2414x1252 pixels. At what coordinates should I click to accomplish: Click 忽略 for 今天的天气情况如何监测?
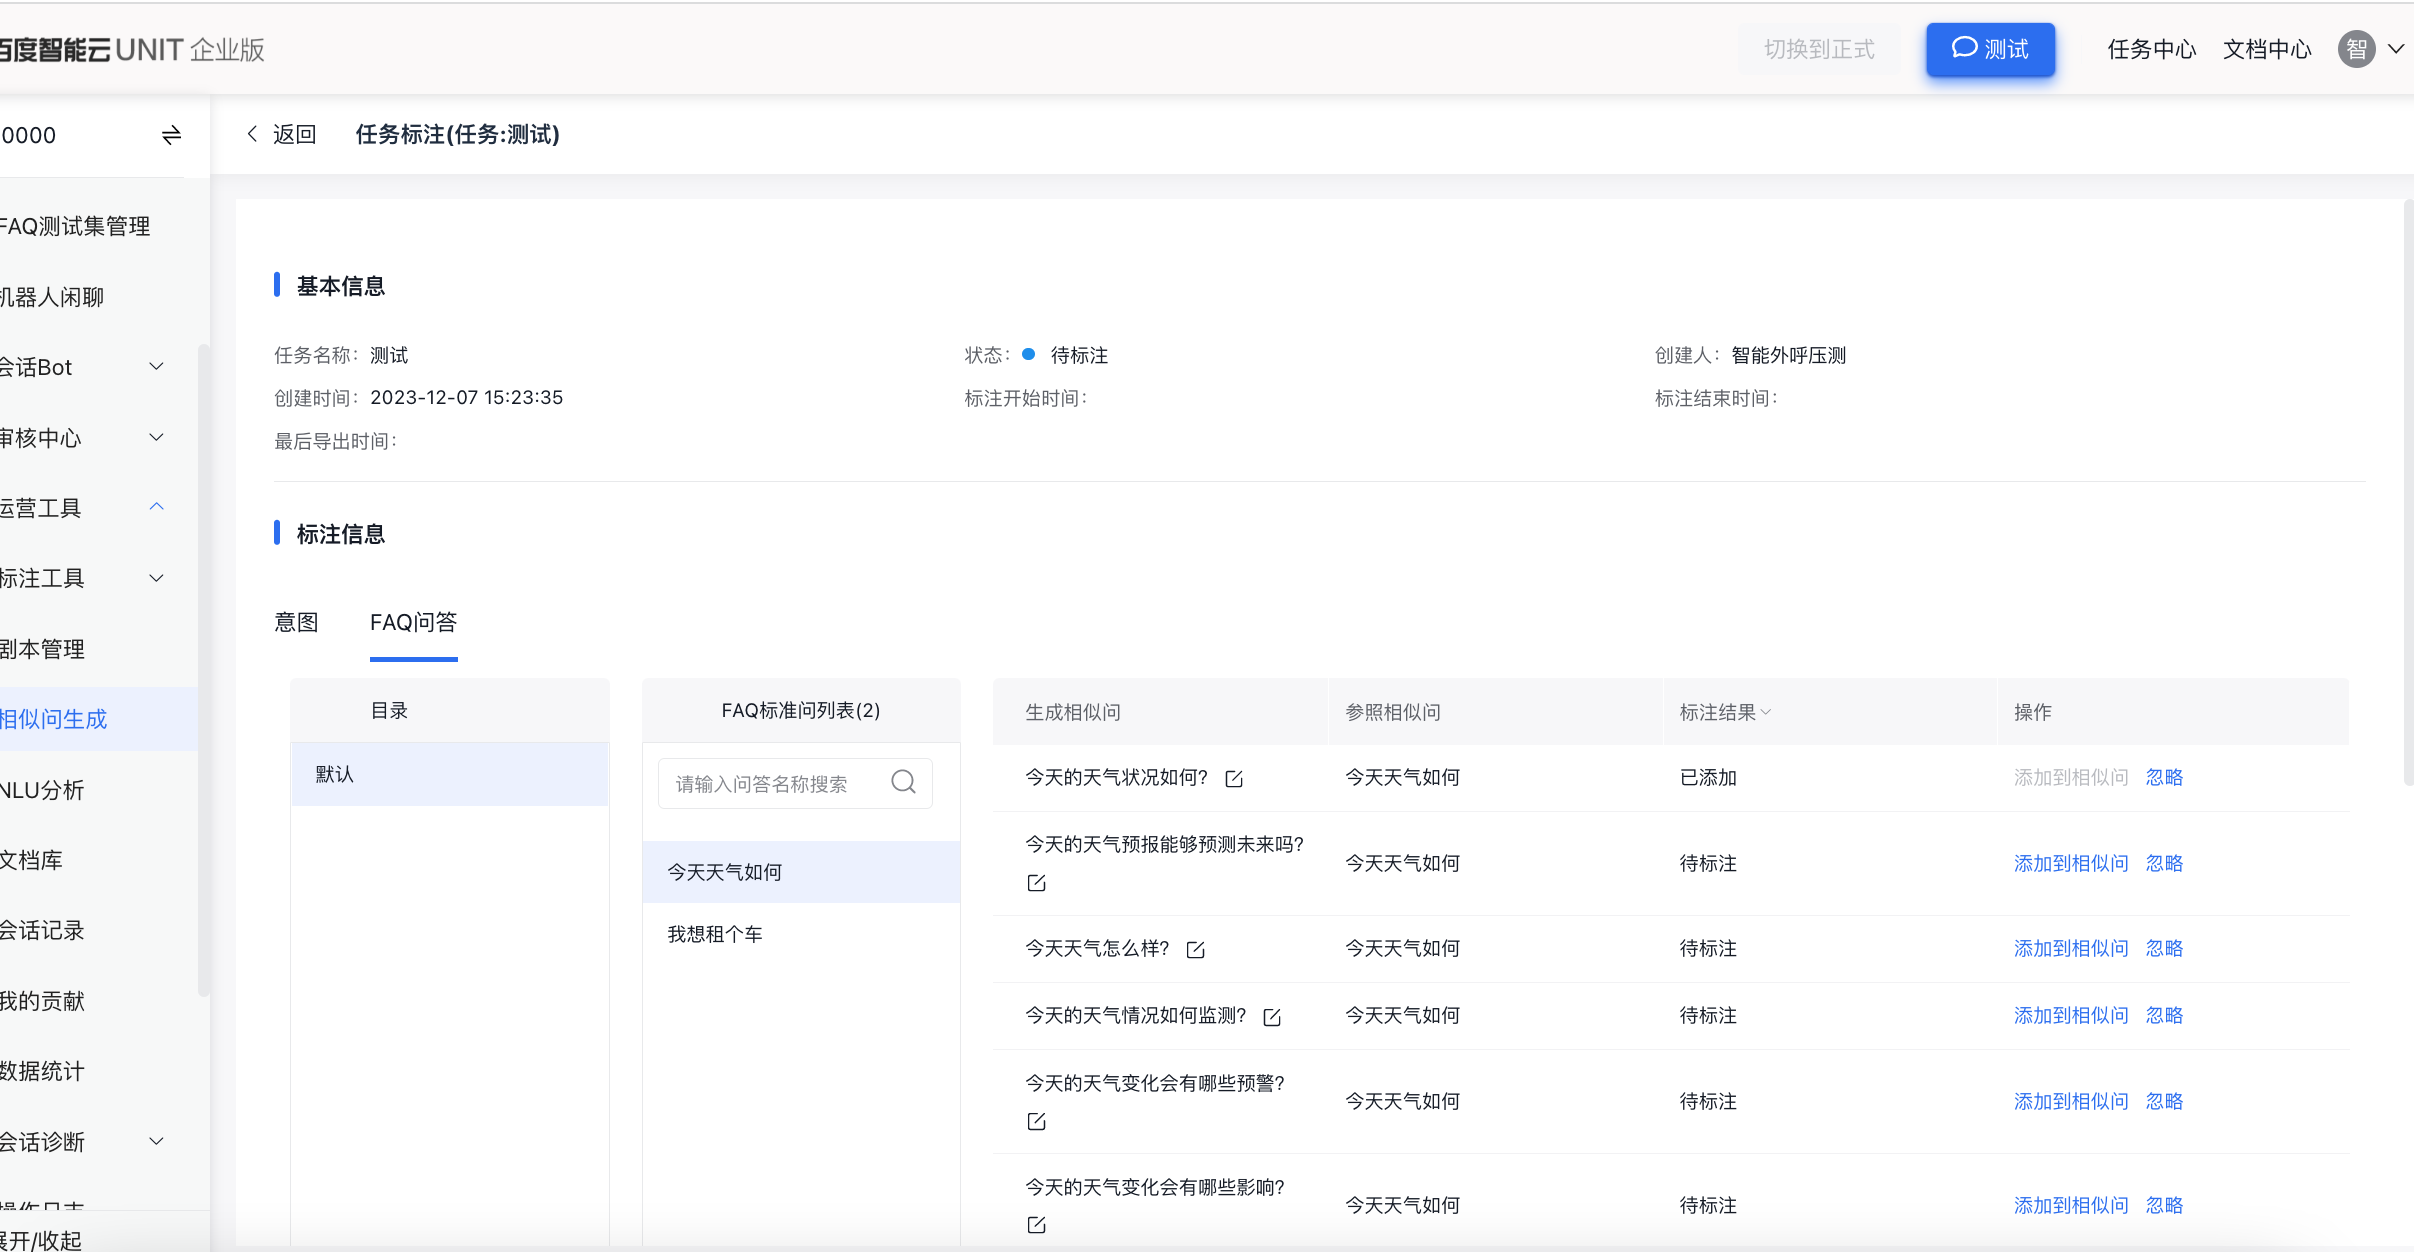pos(2164,1015)
